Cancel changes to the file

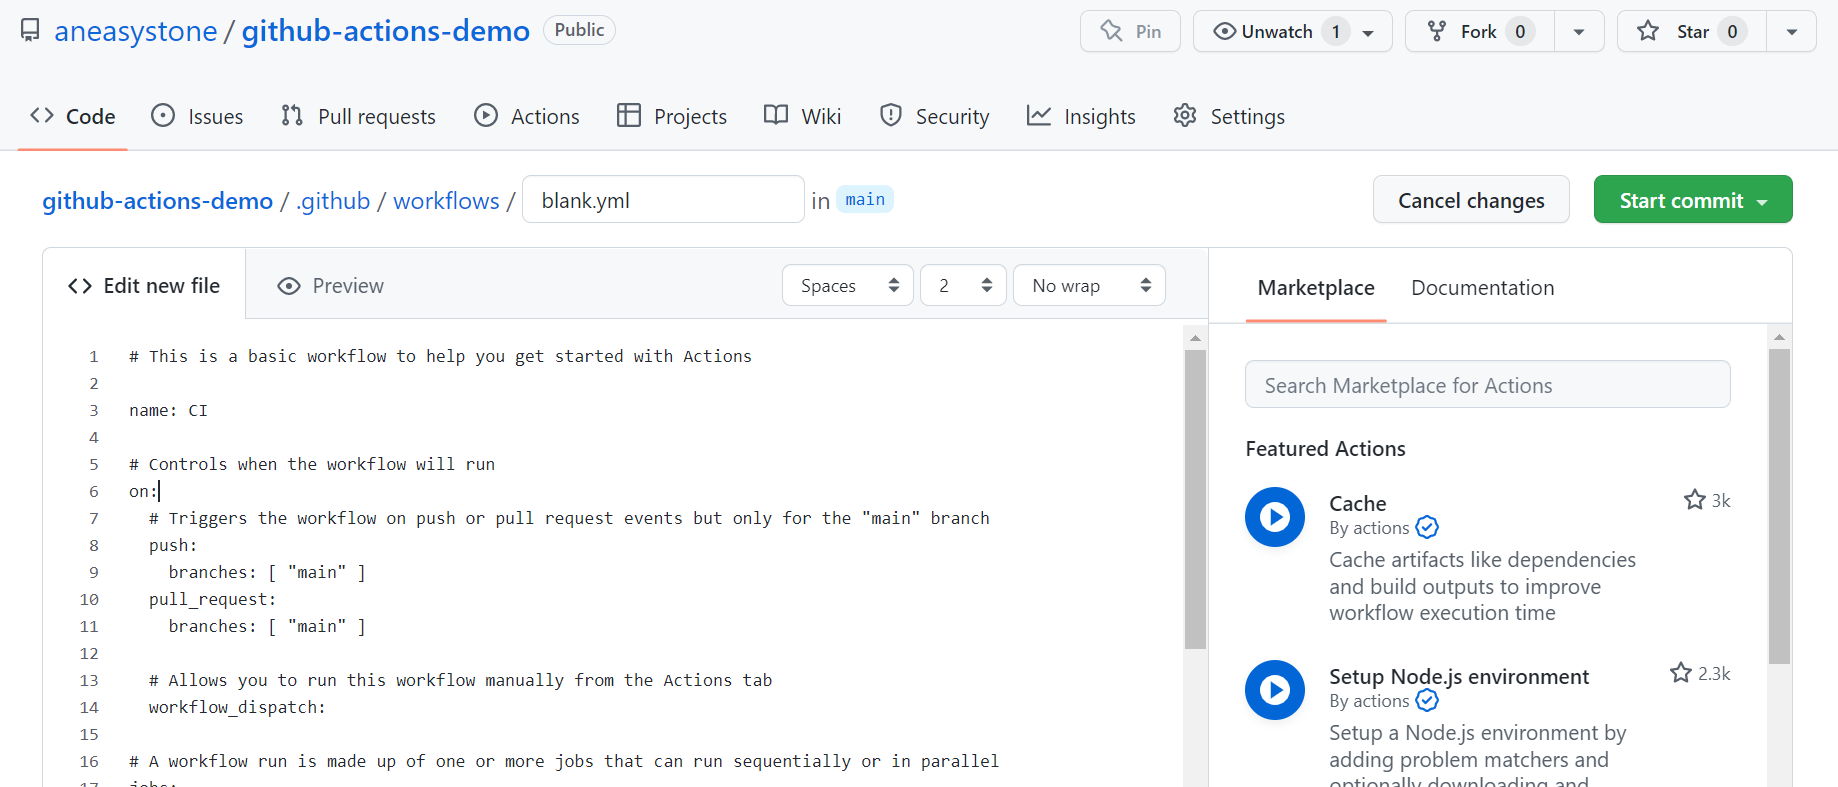click(1471, 200)
